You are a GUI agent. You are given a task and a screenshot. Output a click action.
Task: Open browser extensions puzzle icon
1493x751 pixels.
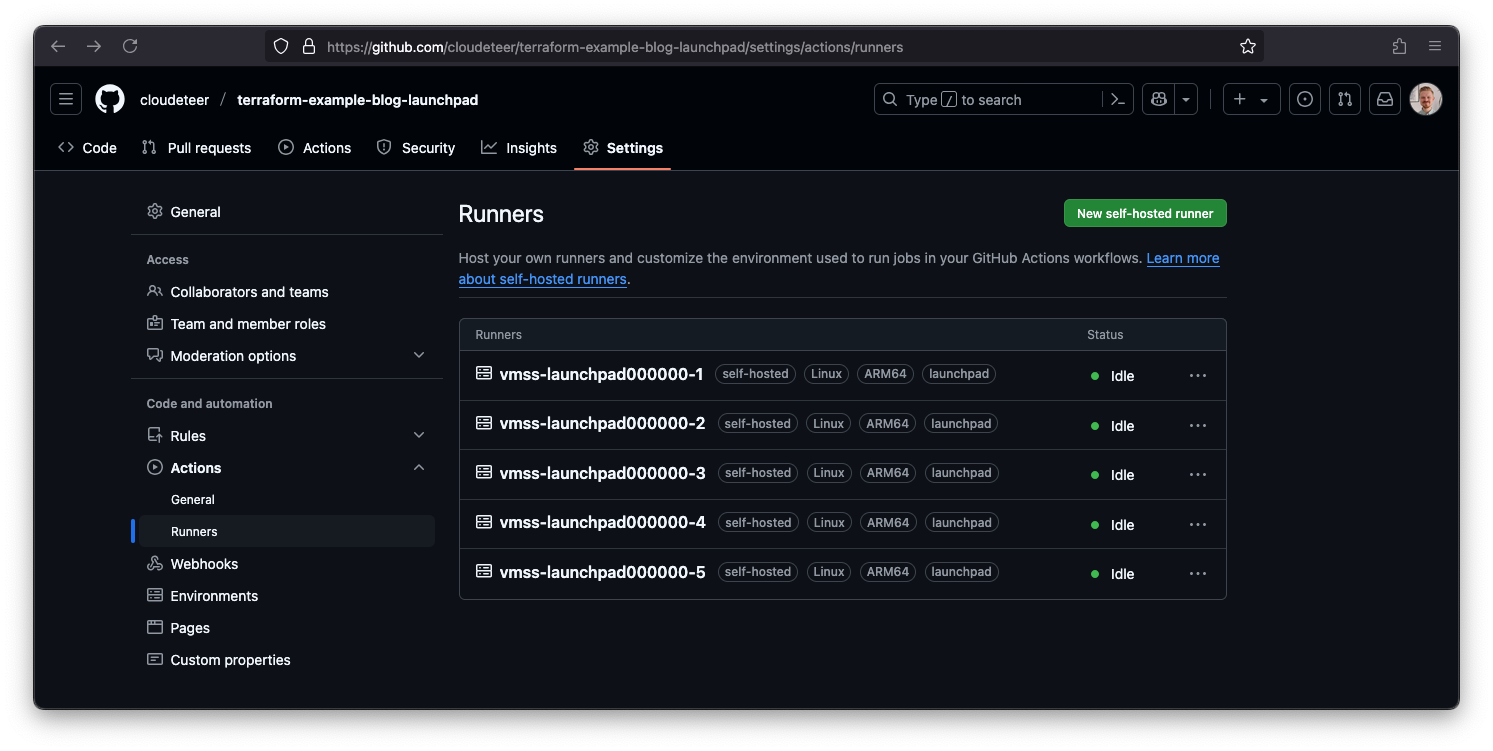click(x=1399, y=46)
